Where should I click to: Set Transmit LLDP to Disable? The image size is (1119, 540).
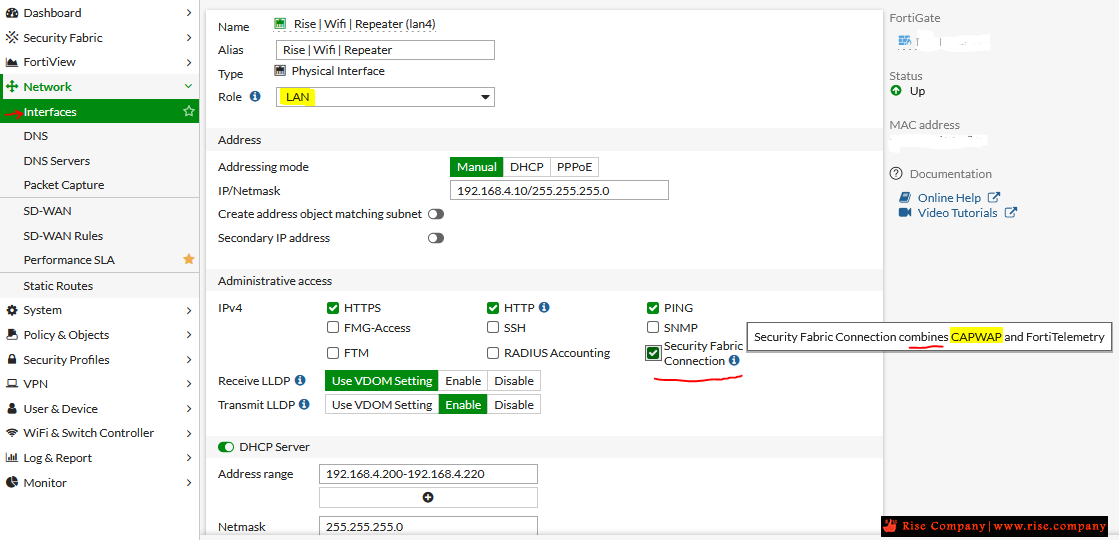click(514, 404)
